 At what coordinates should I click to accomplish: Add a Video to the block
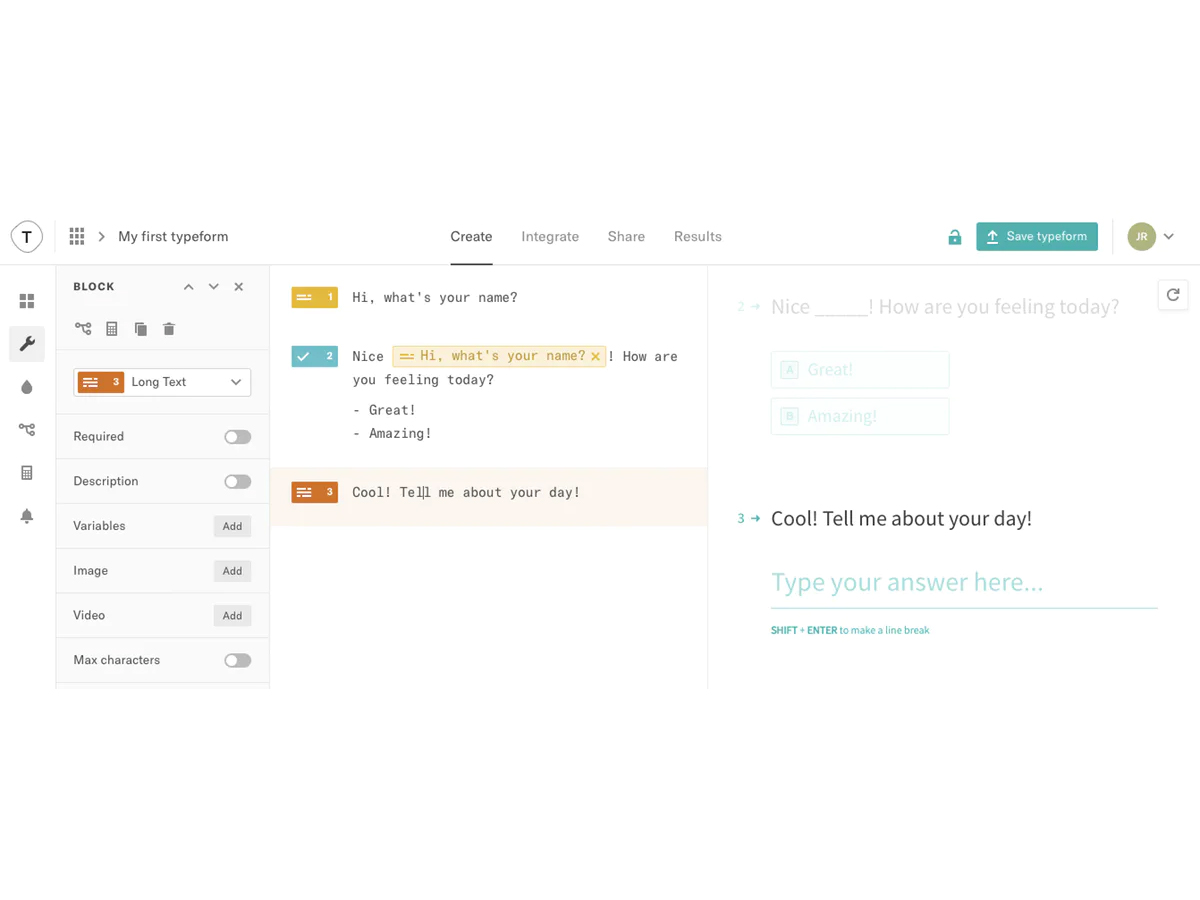232,616
